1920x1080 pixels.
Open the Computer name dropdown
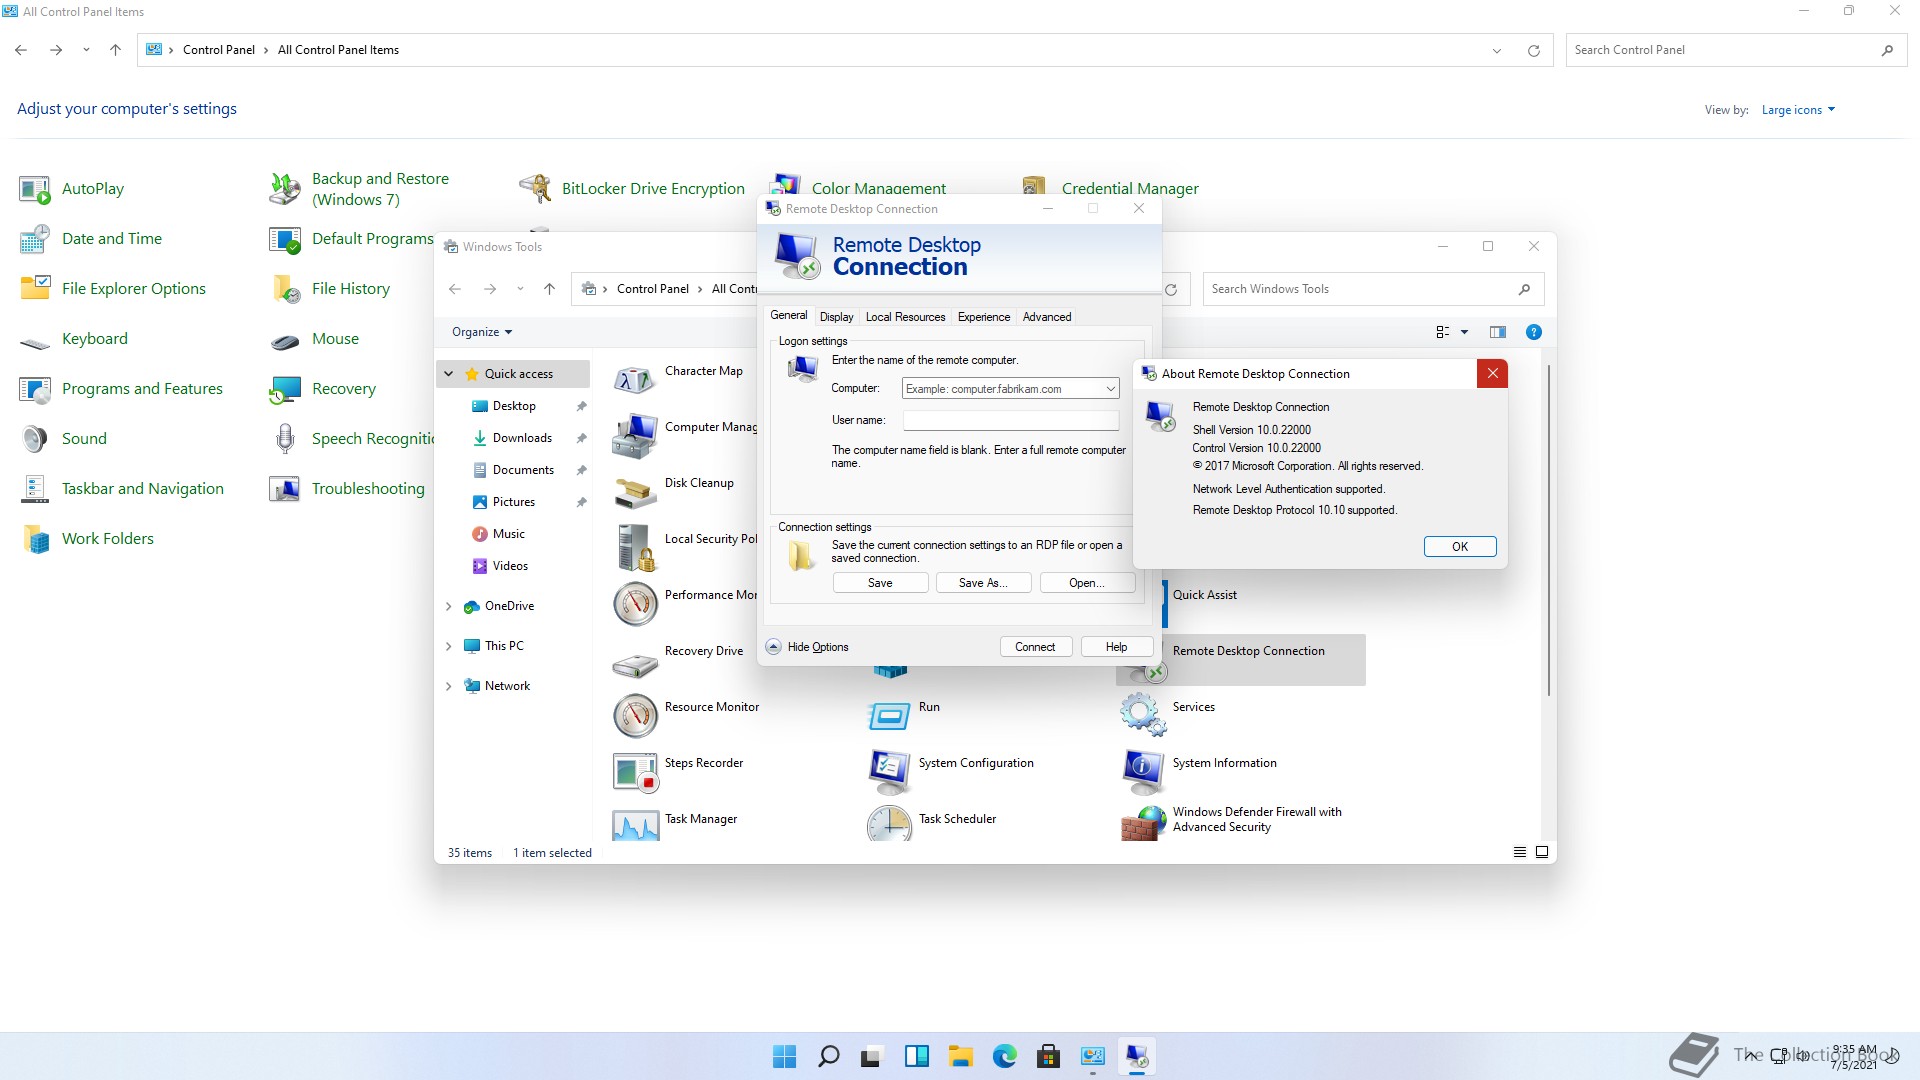tap(1110, 389)
